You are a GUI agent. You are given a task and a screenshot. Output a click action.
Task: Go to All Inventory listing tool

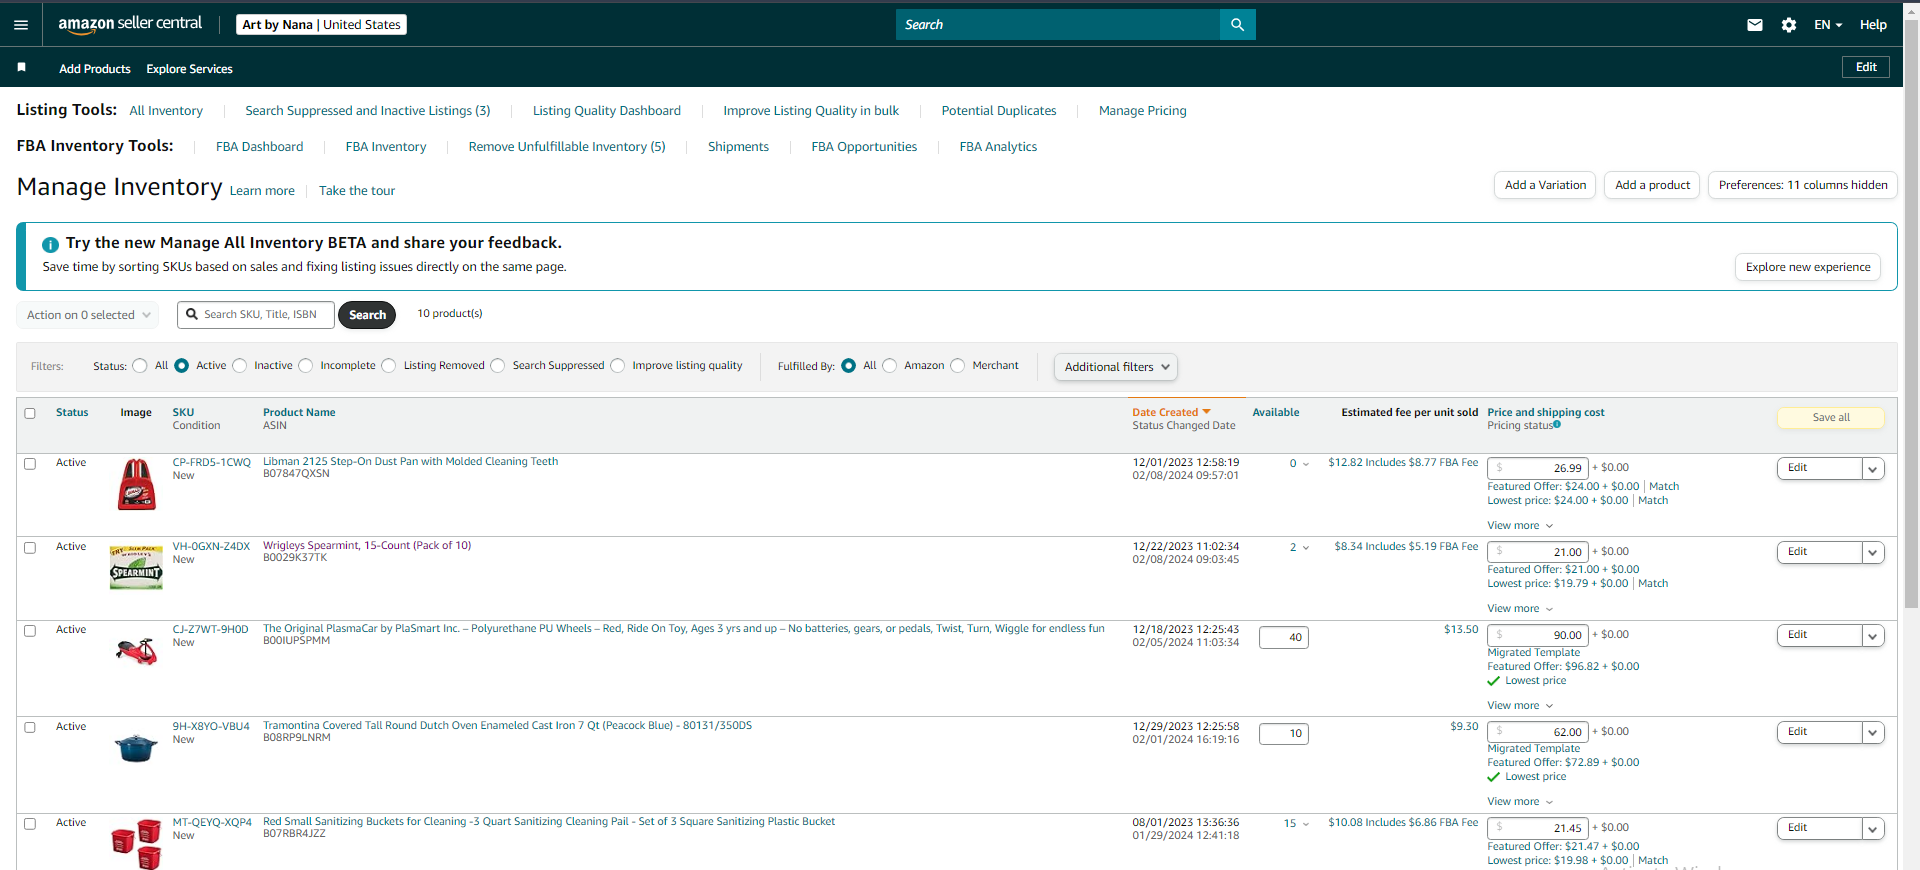166,111
